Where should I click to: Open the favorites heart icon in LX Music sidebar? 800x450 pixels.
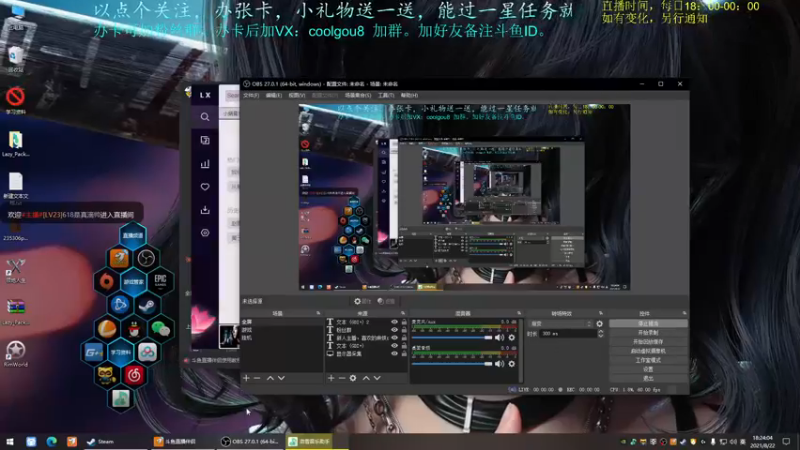[205, 187]
